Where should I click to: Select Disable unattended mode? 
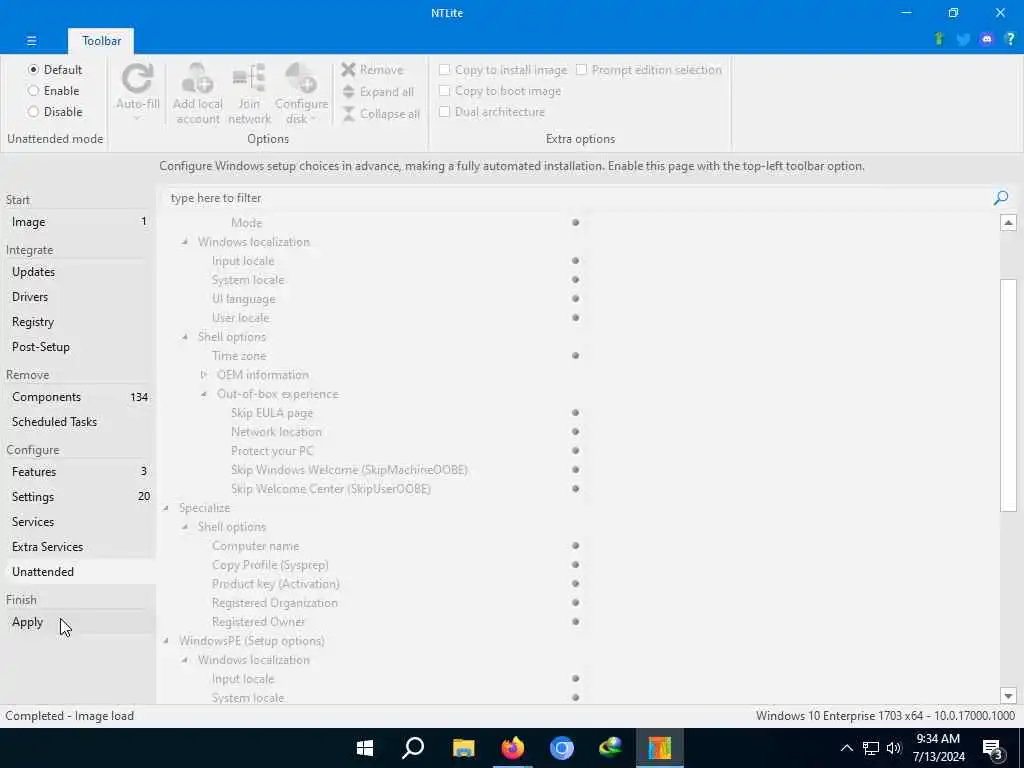coord(55,112)
